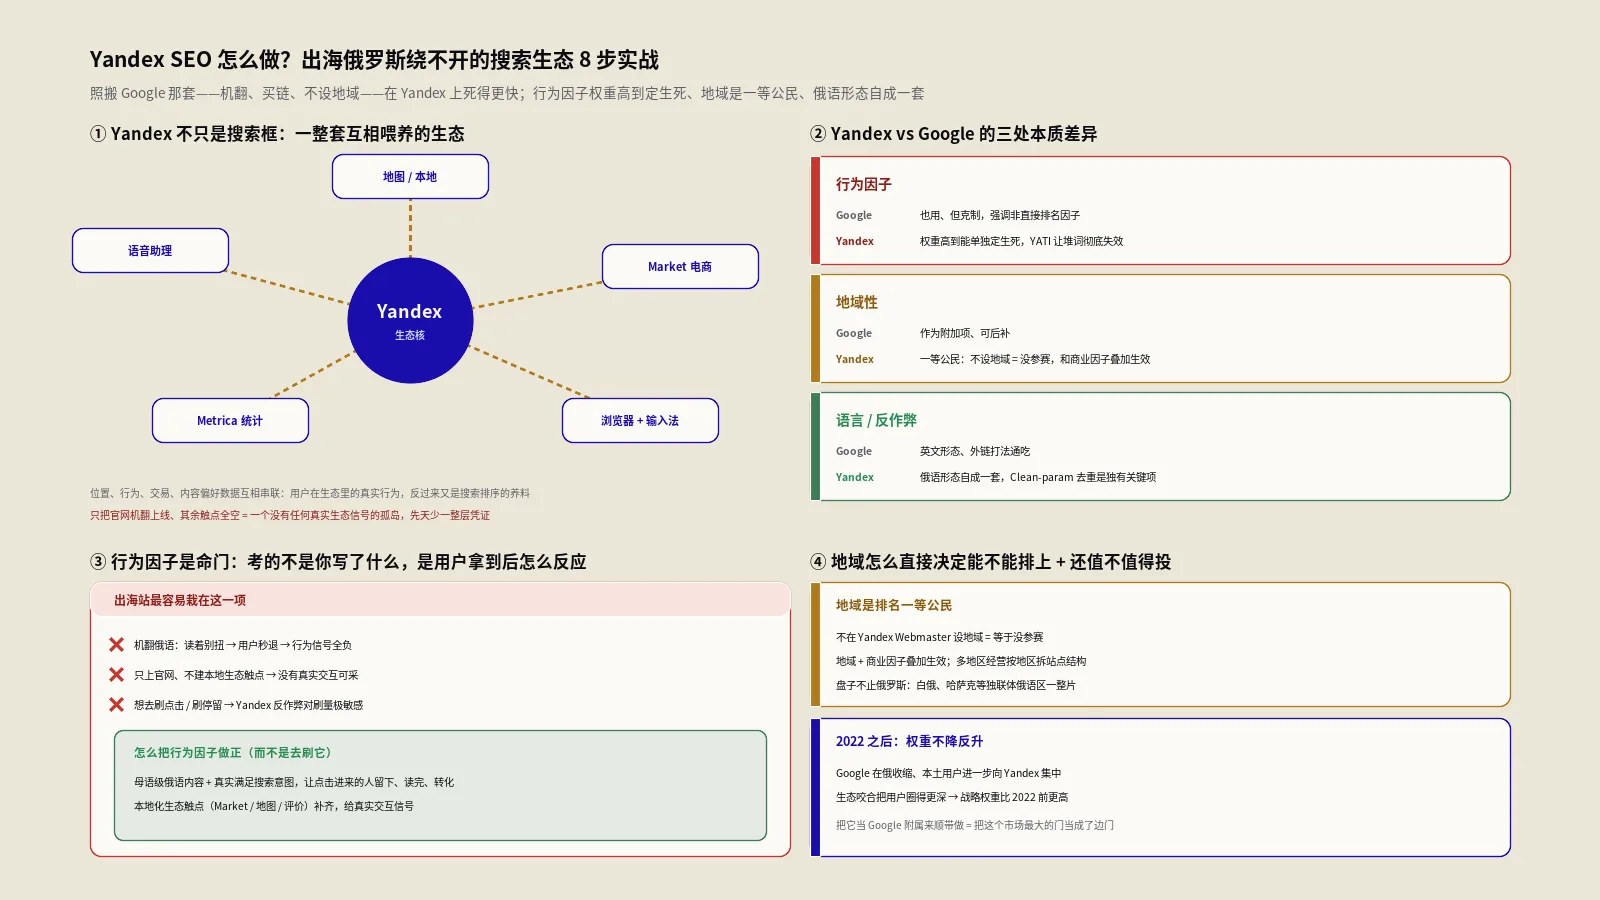Click Yandex label in 地域性 card

(x=855, y=359)
